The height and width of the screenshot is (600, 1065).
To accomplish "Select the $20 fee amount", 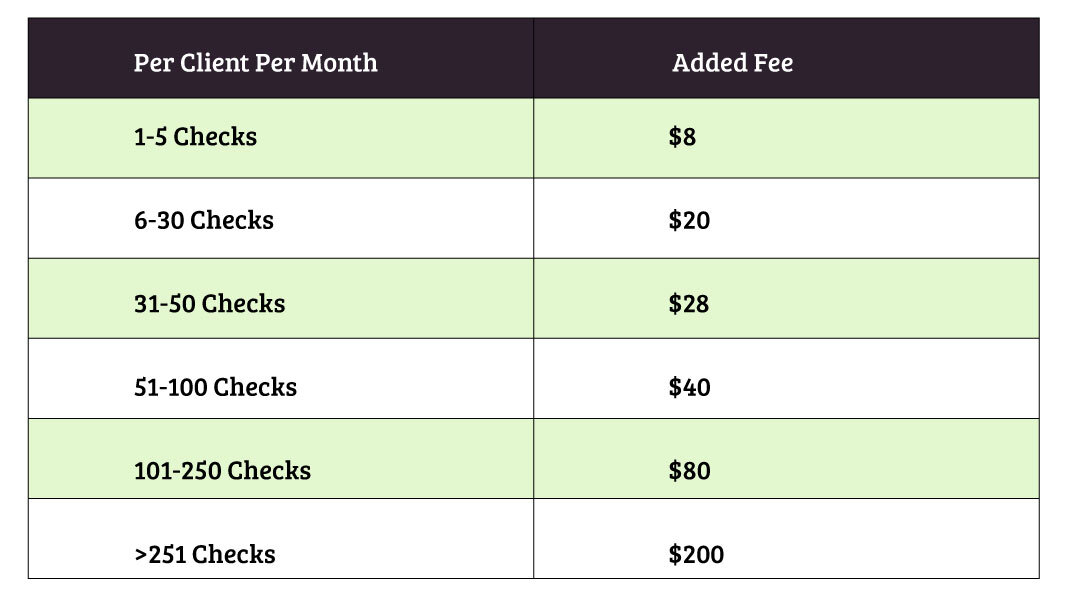I will point(689,220).
